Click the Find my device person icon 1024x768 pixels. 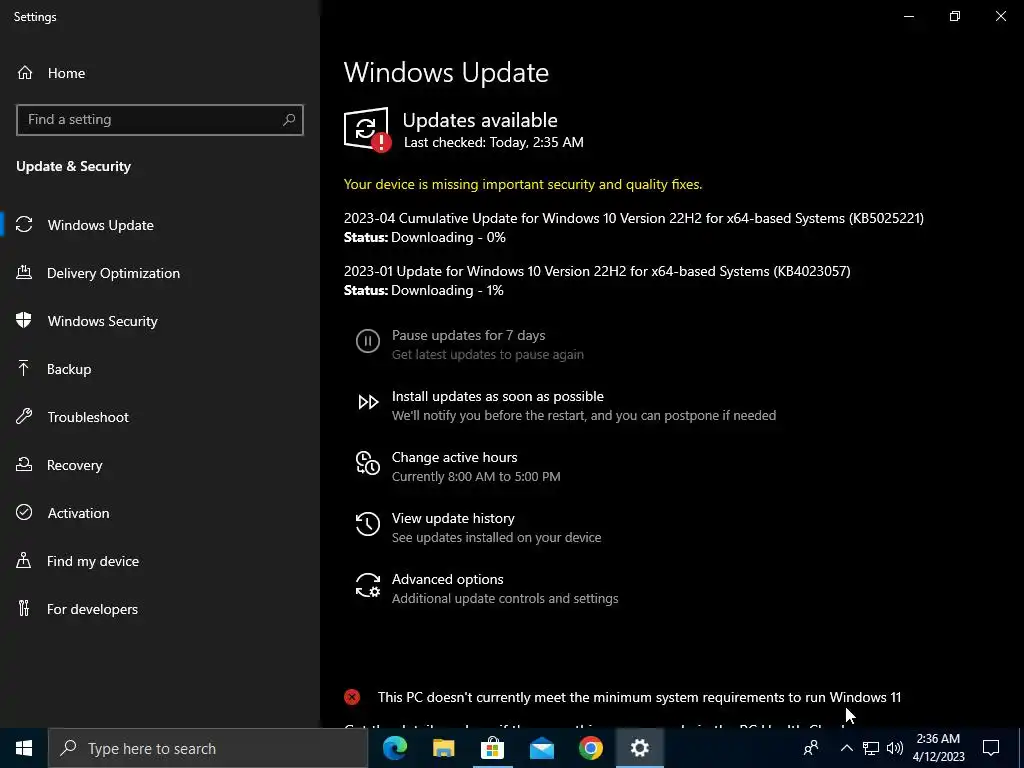(24, 561)
